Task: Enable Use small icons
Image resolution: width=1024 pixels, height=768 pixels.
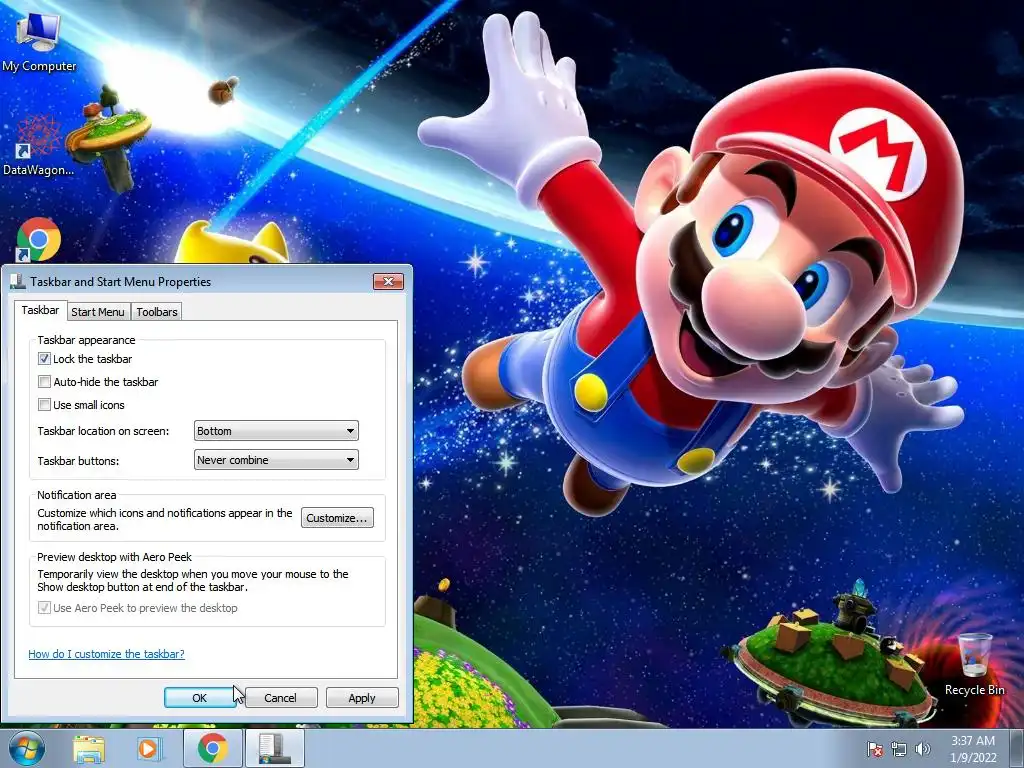Action: coord(44,404)
